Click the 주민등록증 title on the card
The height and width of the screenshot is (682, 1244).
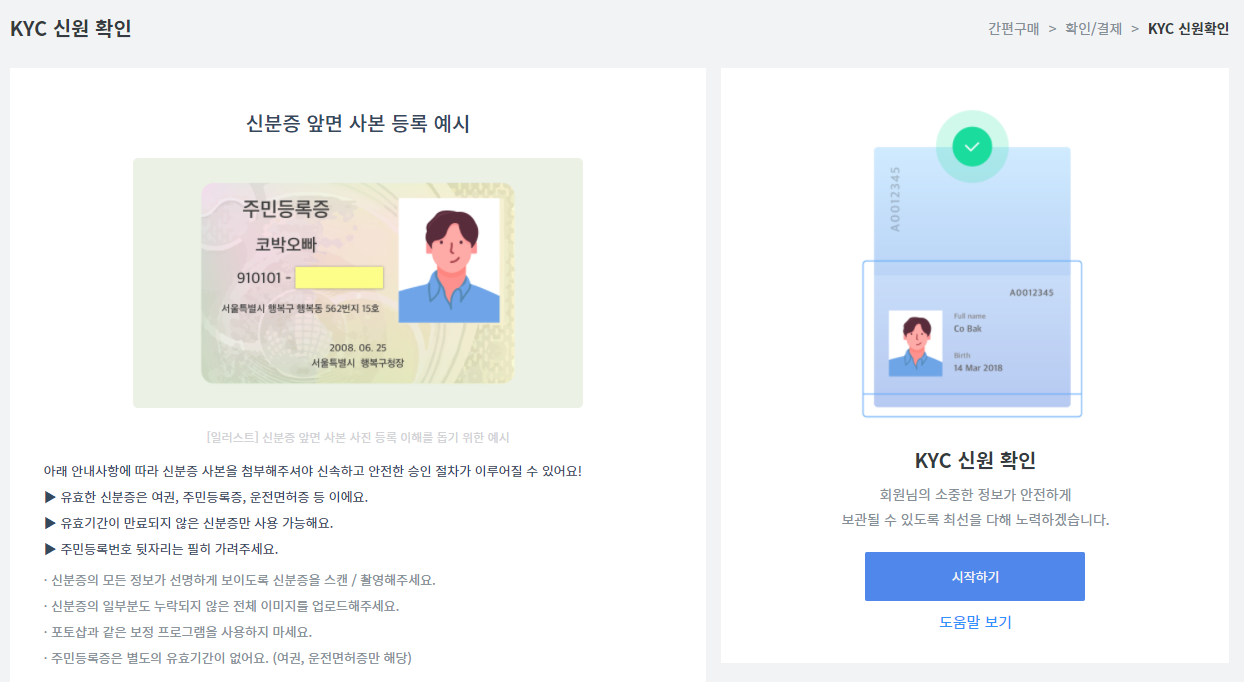[x=285, y=209]
